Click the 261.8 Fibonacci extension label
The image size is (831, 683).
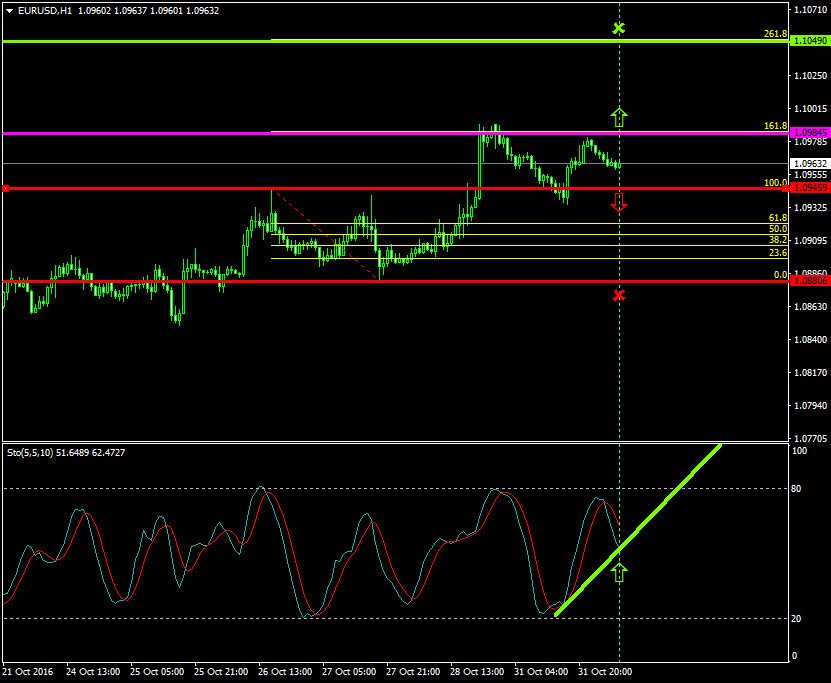point(775,33)
